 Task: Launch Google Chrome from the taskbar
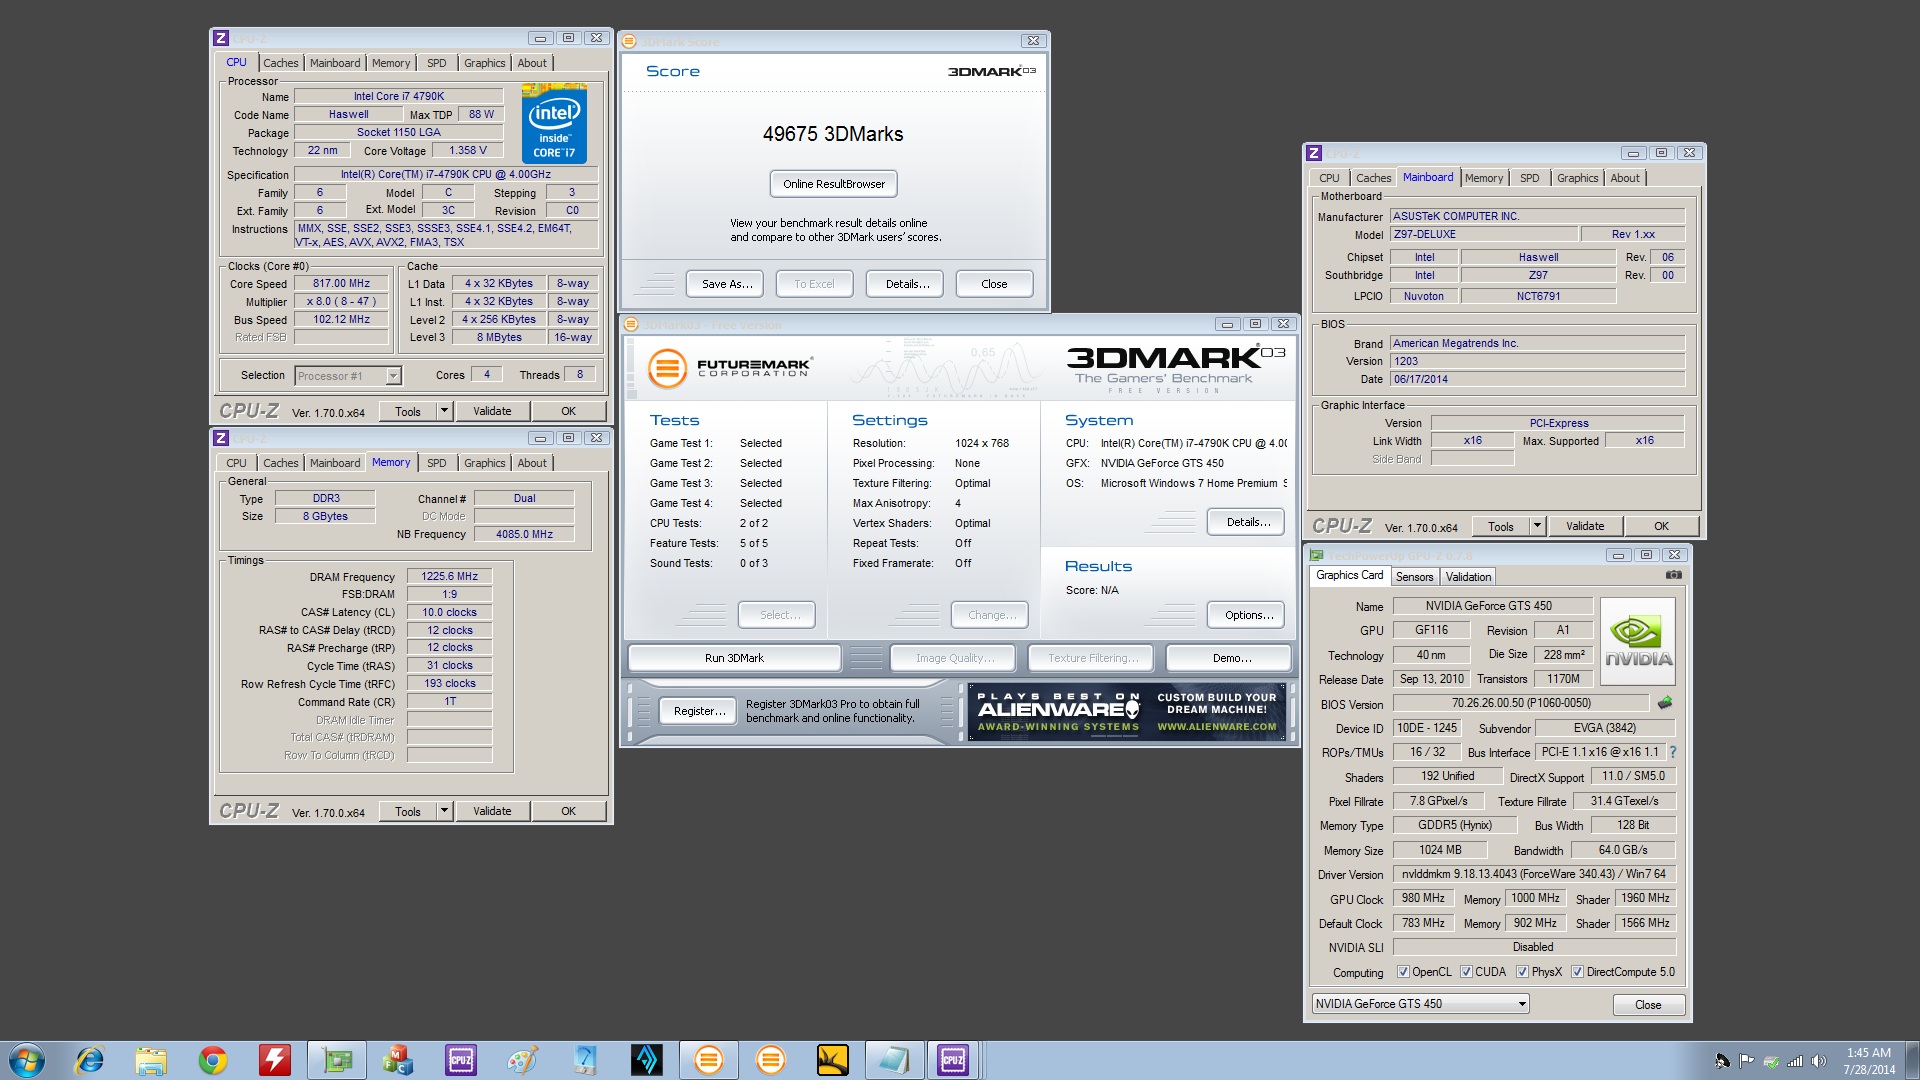[213, 1059]
